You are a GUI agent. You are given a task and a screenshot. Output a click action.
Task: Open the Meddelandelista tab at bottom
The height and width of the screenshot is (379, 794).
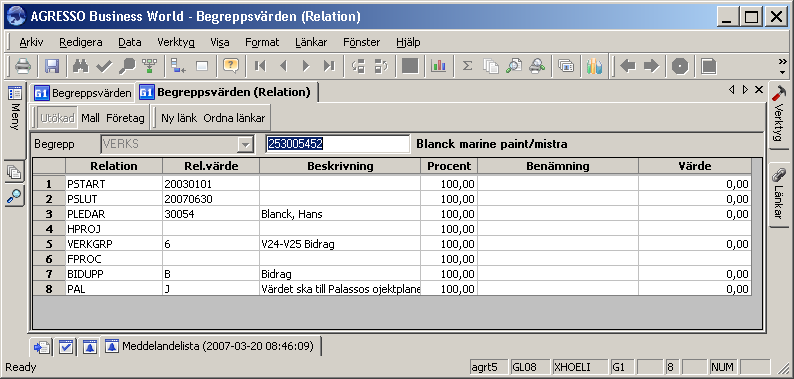tap(210, 347)
